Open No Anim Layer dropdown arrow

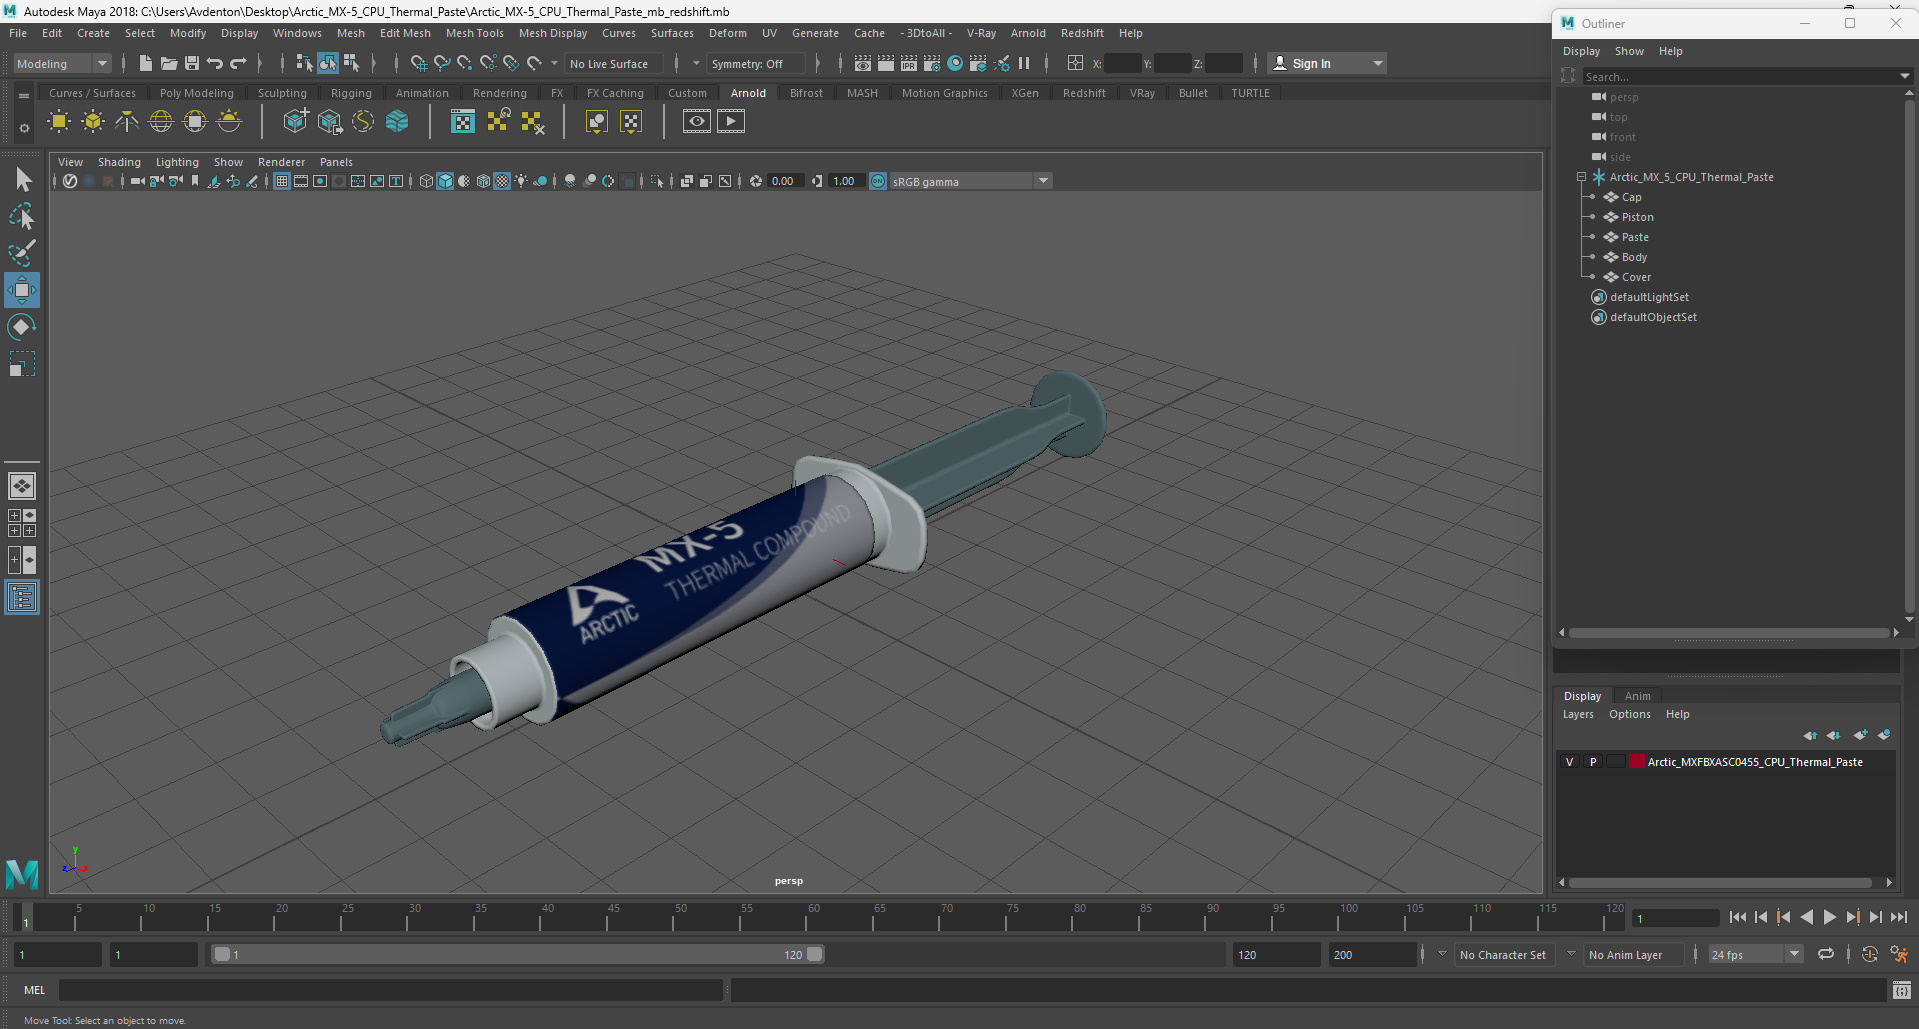tap(1571, 954)
